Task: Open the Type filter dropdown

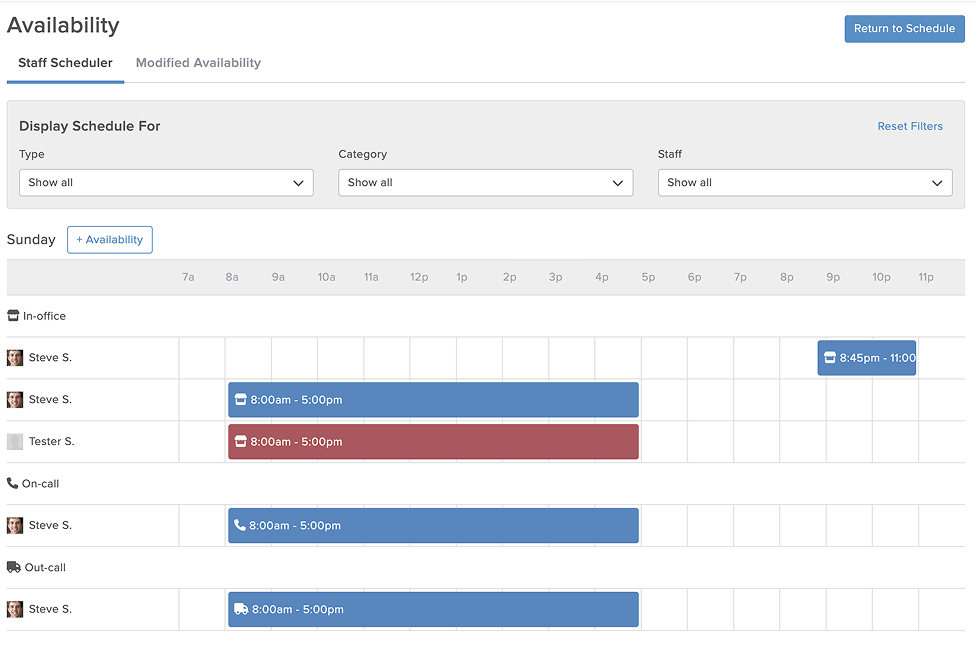Action: point(166,182)
